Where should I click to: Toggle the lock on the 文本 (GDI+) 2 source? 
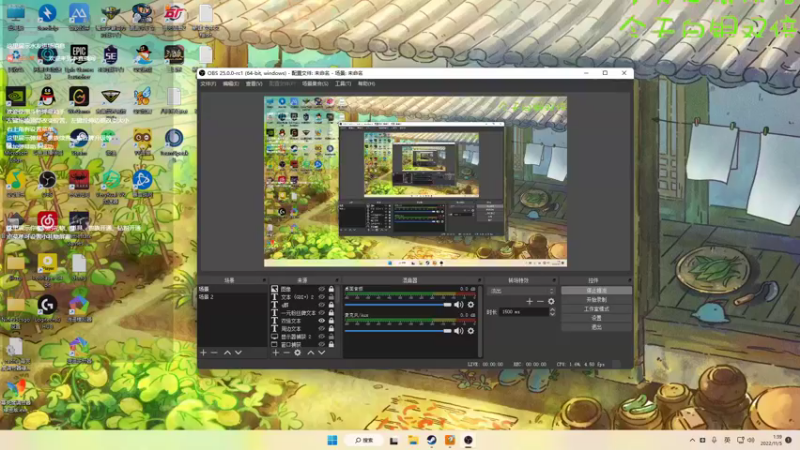331,297
